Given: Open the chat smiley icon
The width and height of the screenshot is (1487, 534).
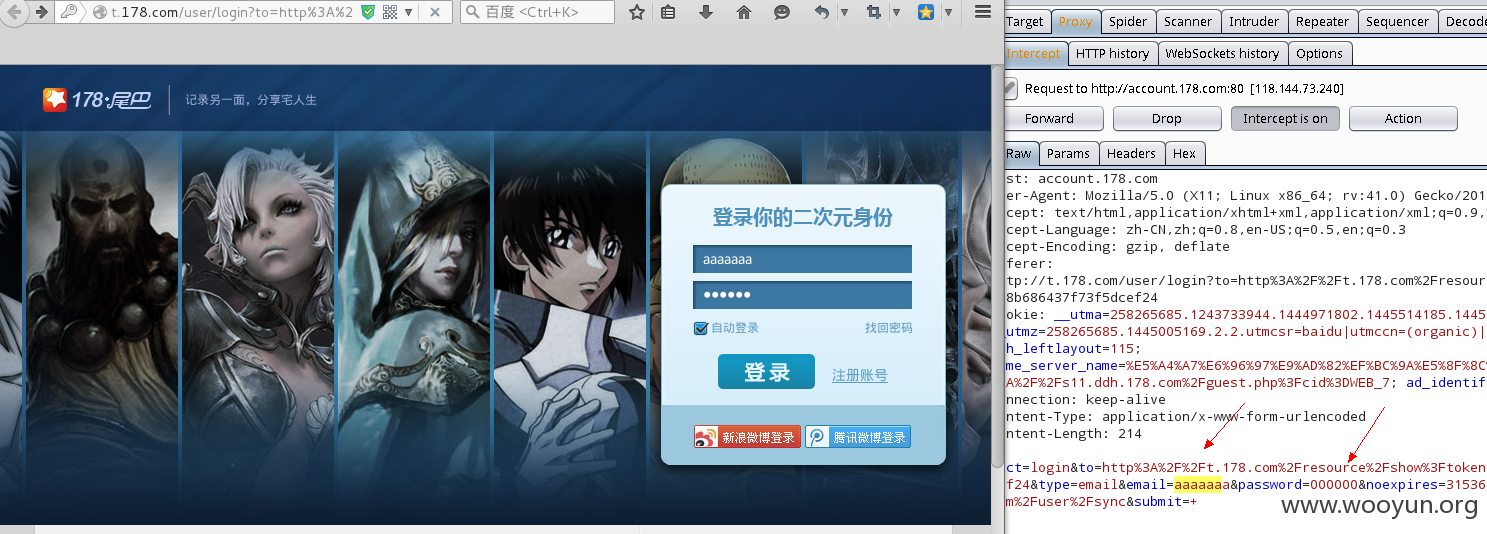Looking at the screenshot, I should click(x=782, y=12).
